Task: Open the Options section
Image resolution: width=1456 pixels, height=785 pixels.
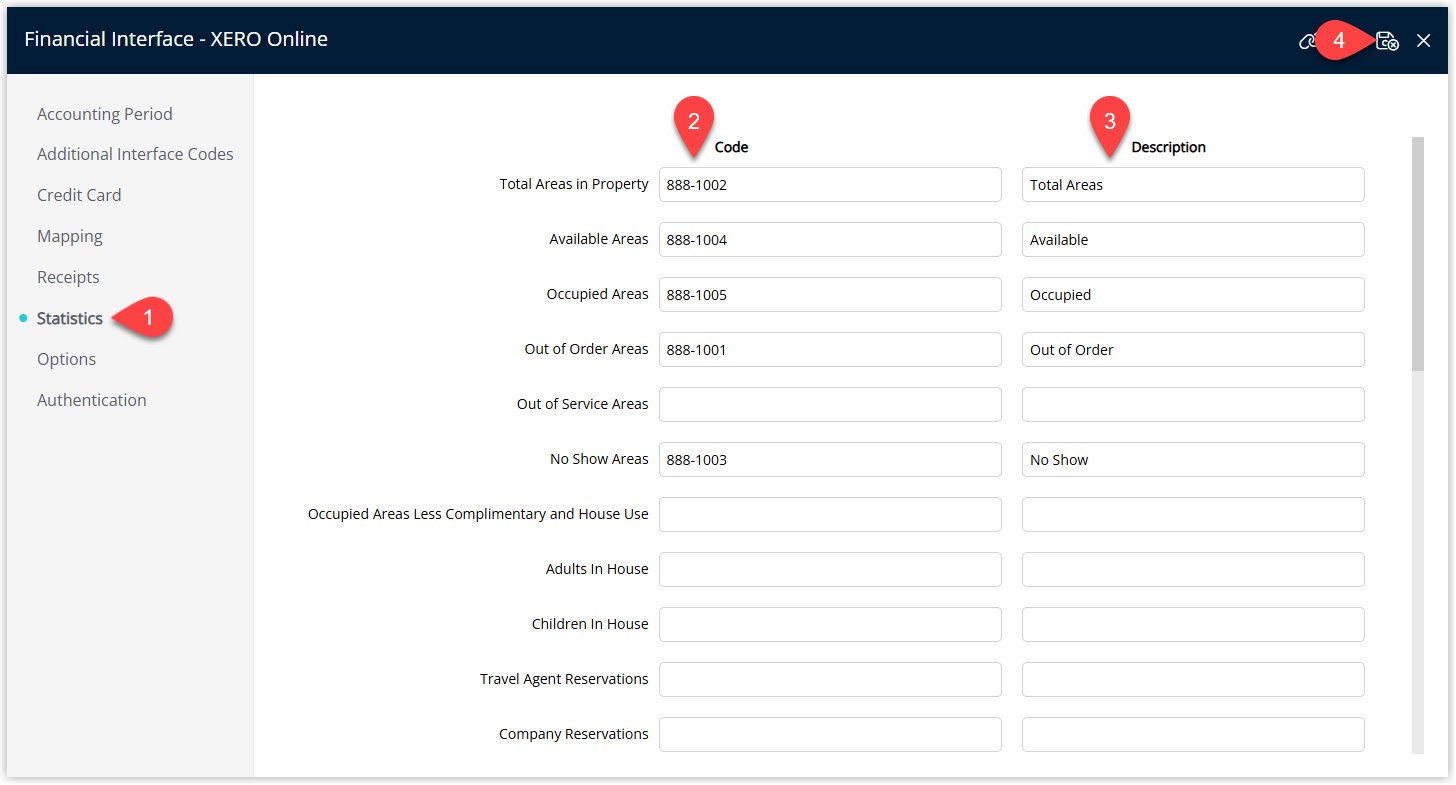Action: click(67, 359)
